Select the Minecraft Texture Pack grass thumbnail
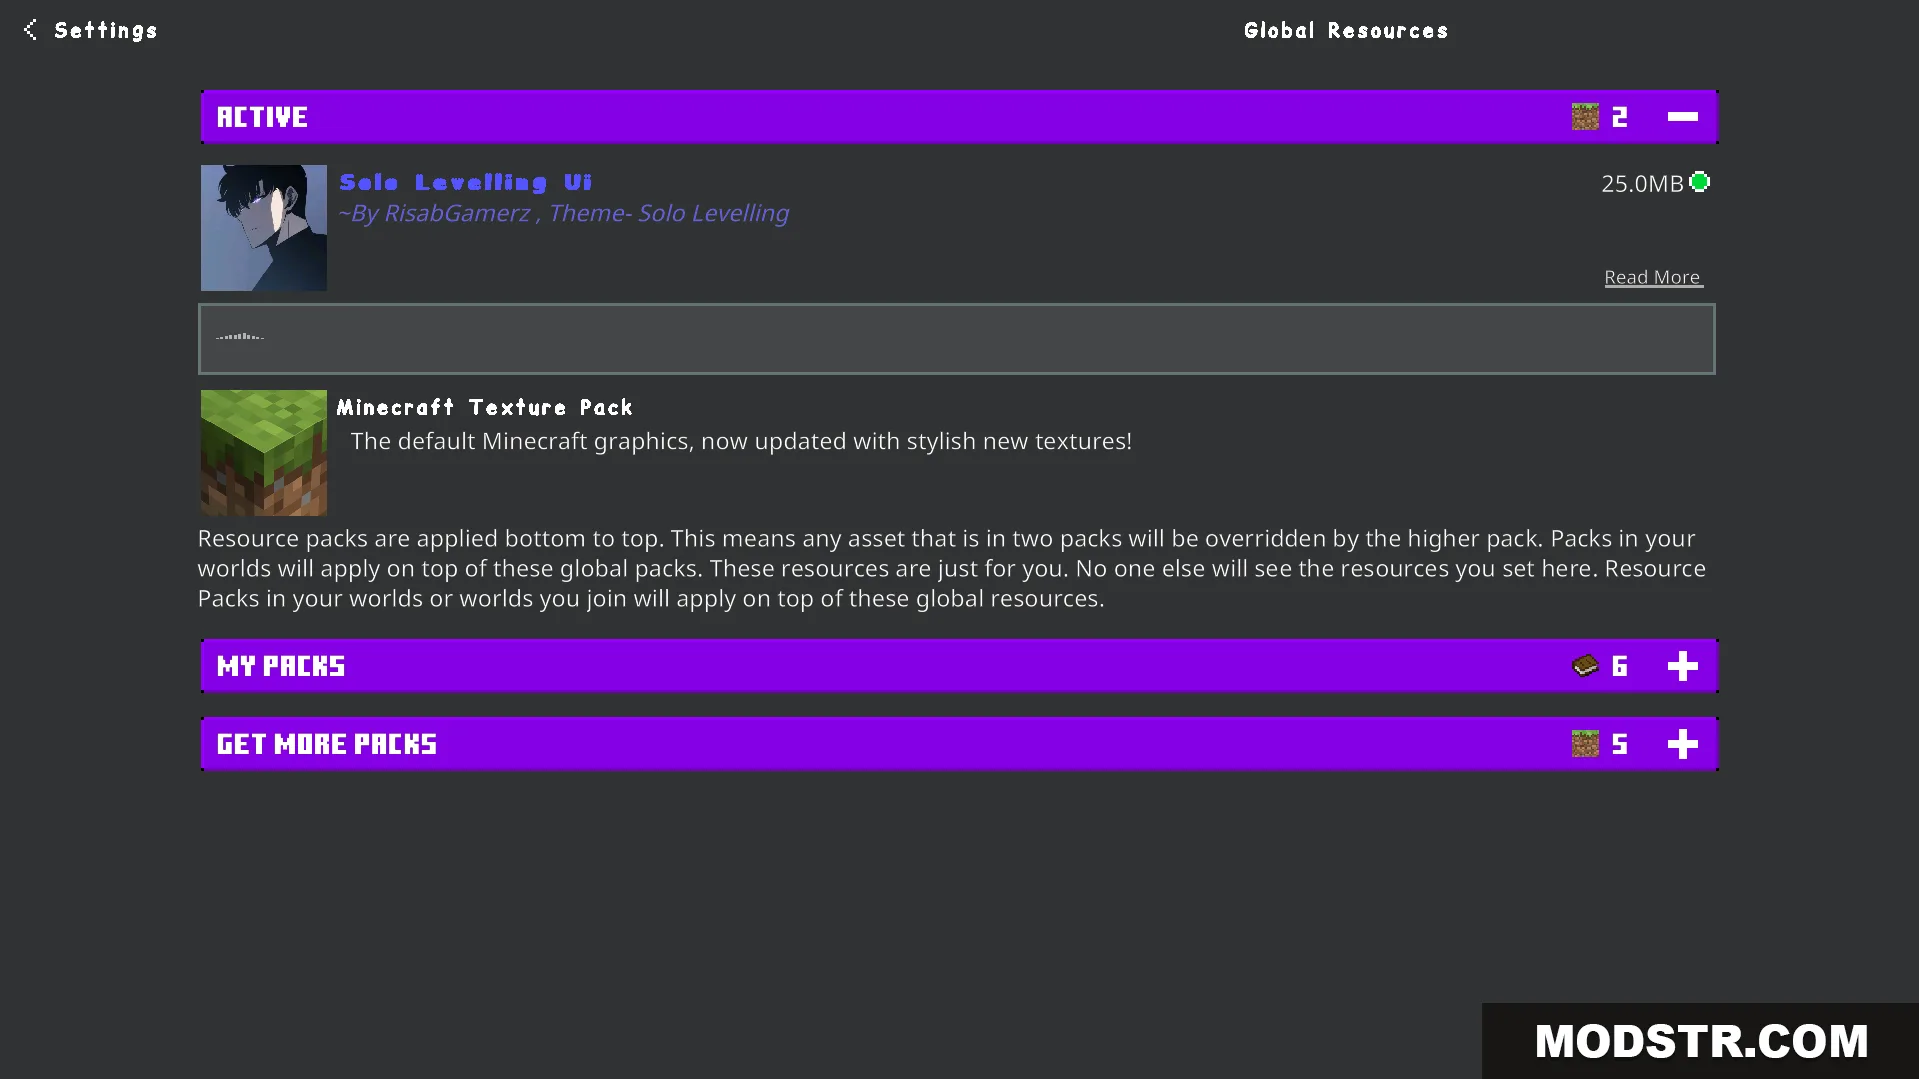 pyautogui.click(x=264, y=453)
